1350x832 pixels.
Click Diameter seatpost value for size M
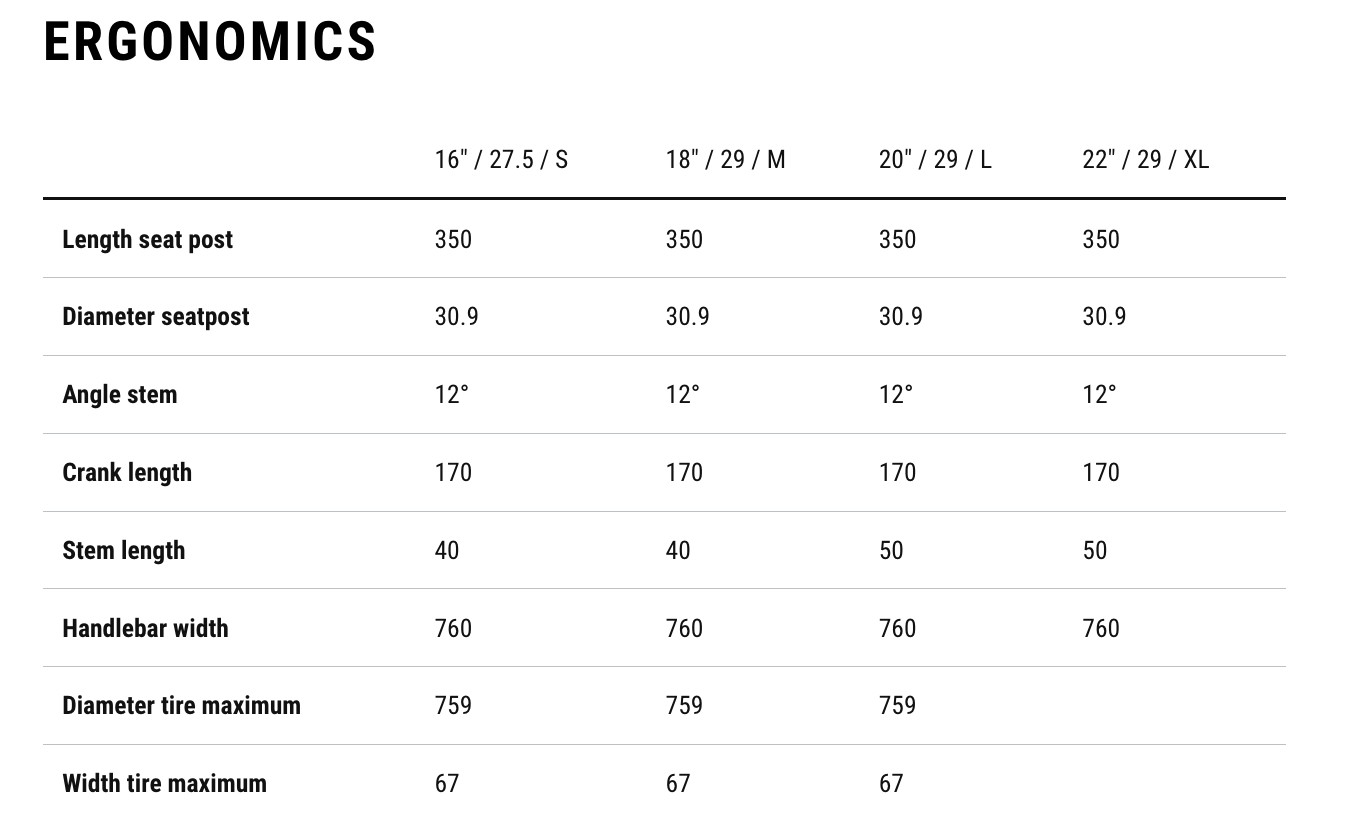tap(687, 317)
